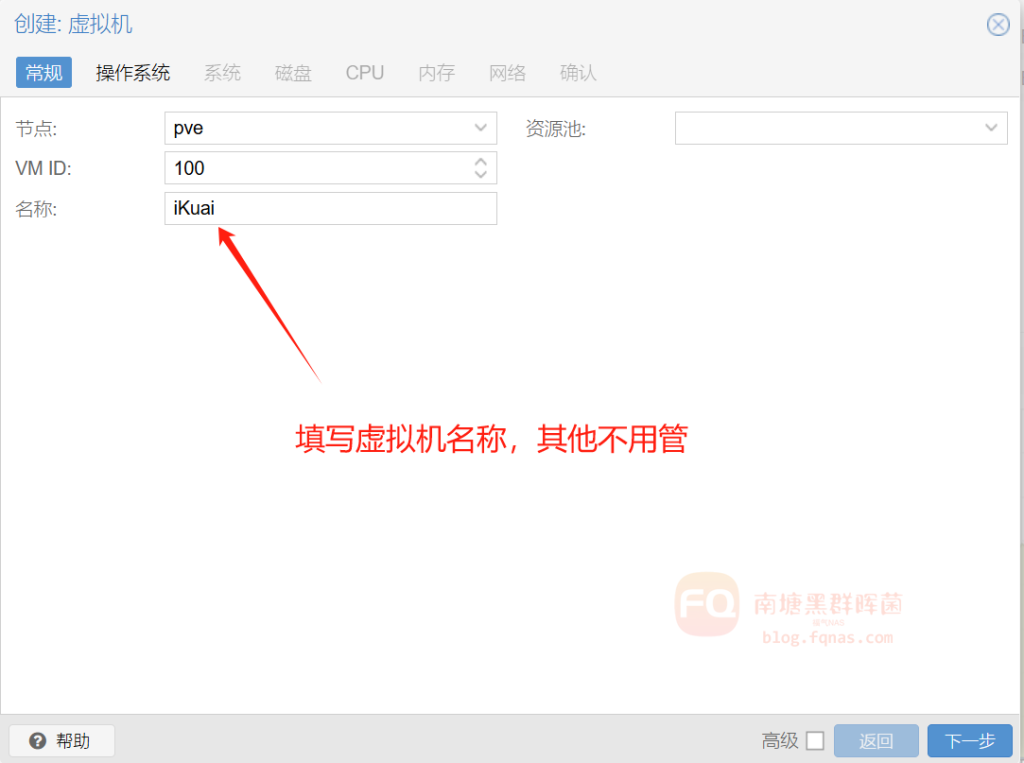The image size is (1024, 763).
Task: Focus the 名称 field containing iKuai
Action: pos(330,209)
